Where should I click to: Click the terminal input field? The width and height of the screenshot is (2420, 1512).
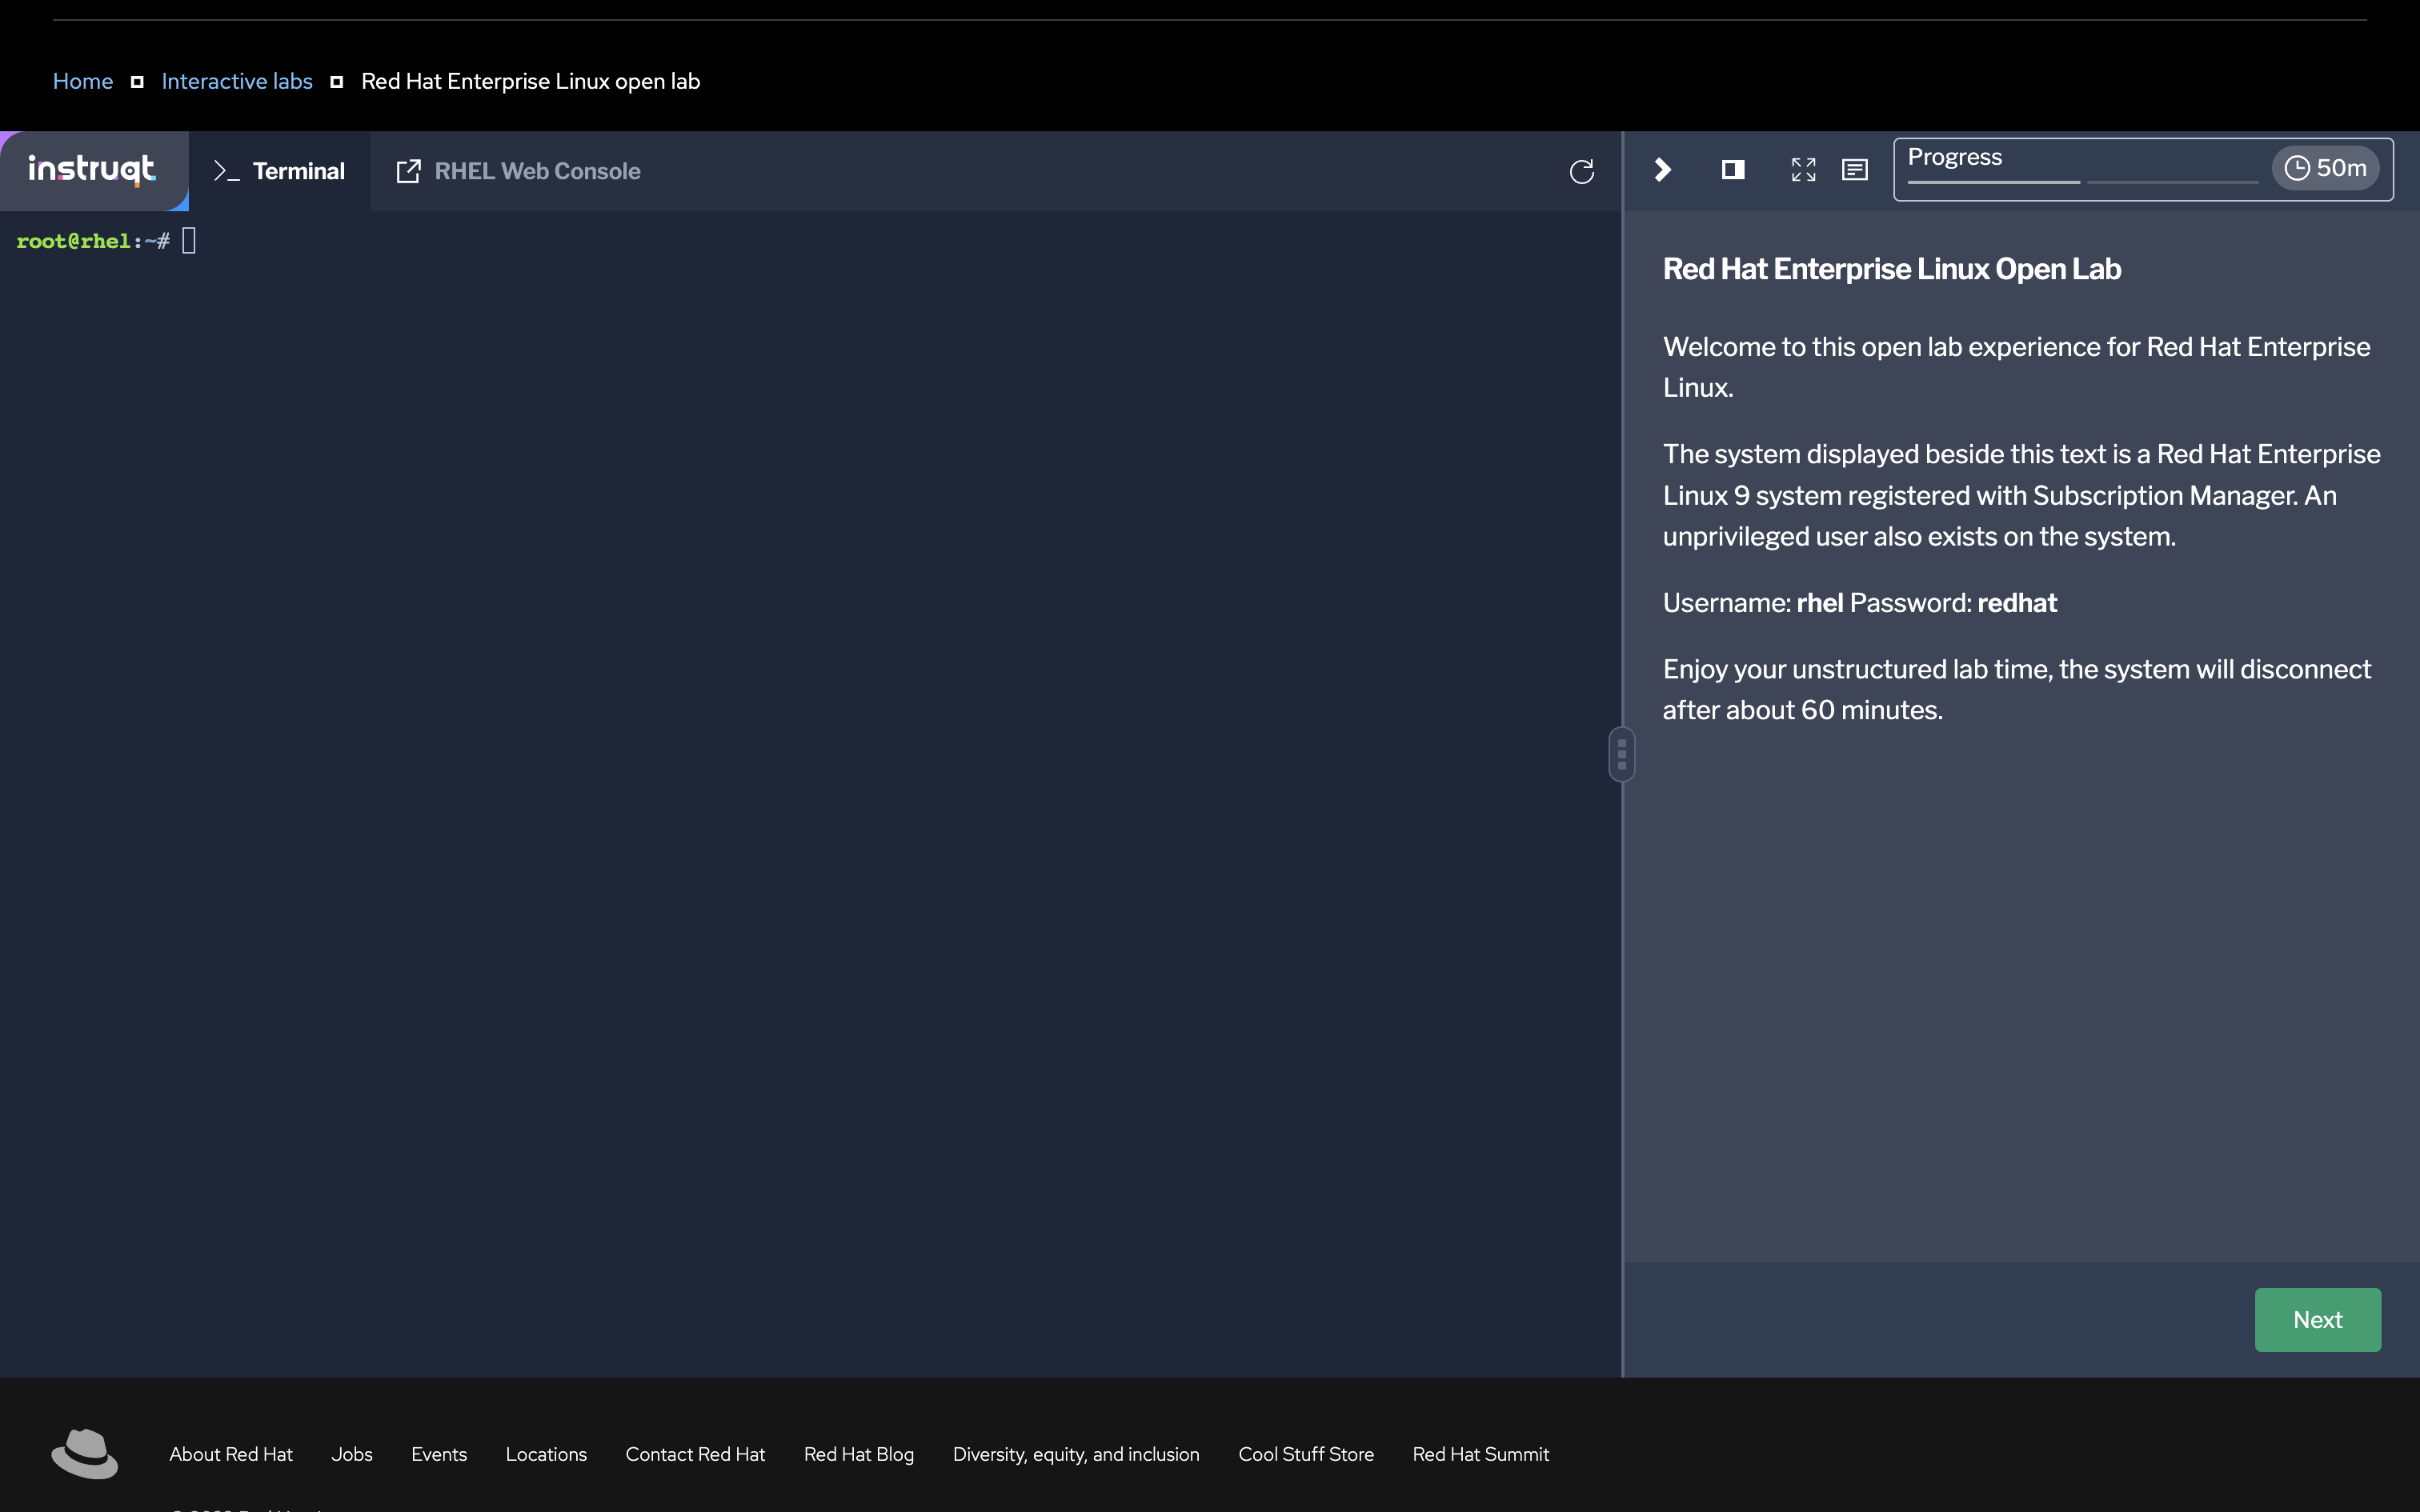[188, 238]
